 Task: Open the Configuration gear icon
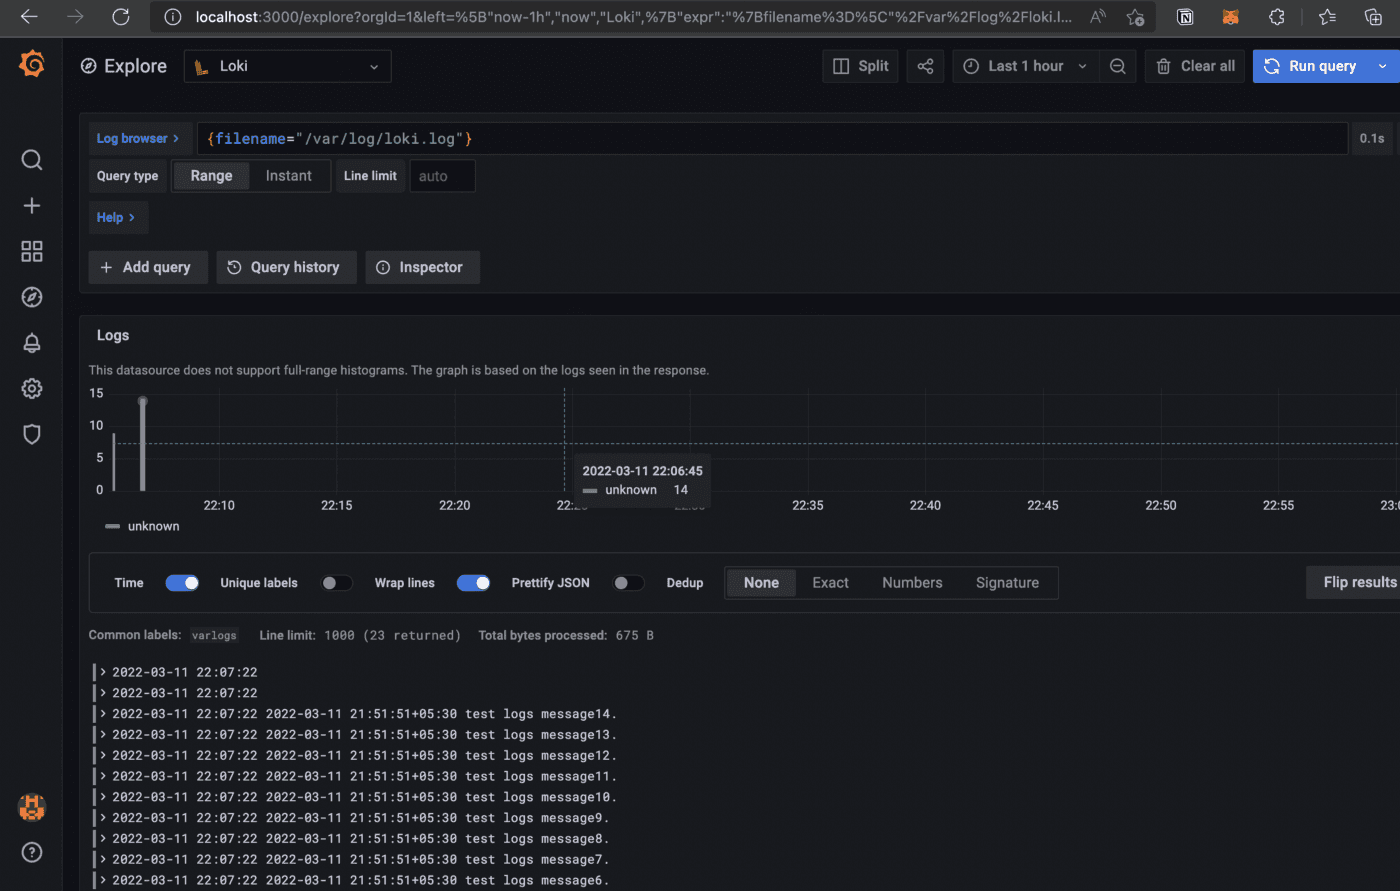pos(31,390)
